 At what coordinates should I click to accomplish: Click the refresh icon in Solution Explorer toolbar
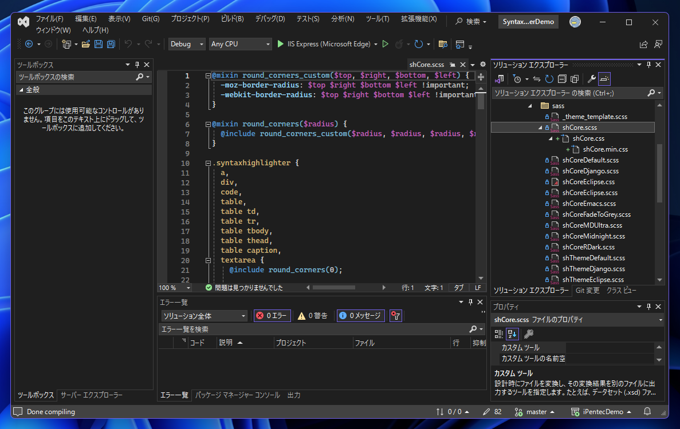[549, 78]
